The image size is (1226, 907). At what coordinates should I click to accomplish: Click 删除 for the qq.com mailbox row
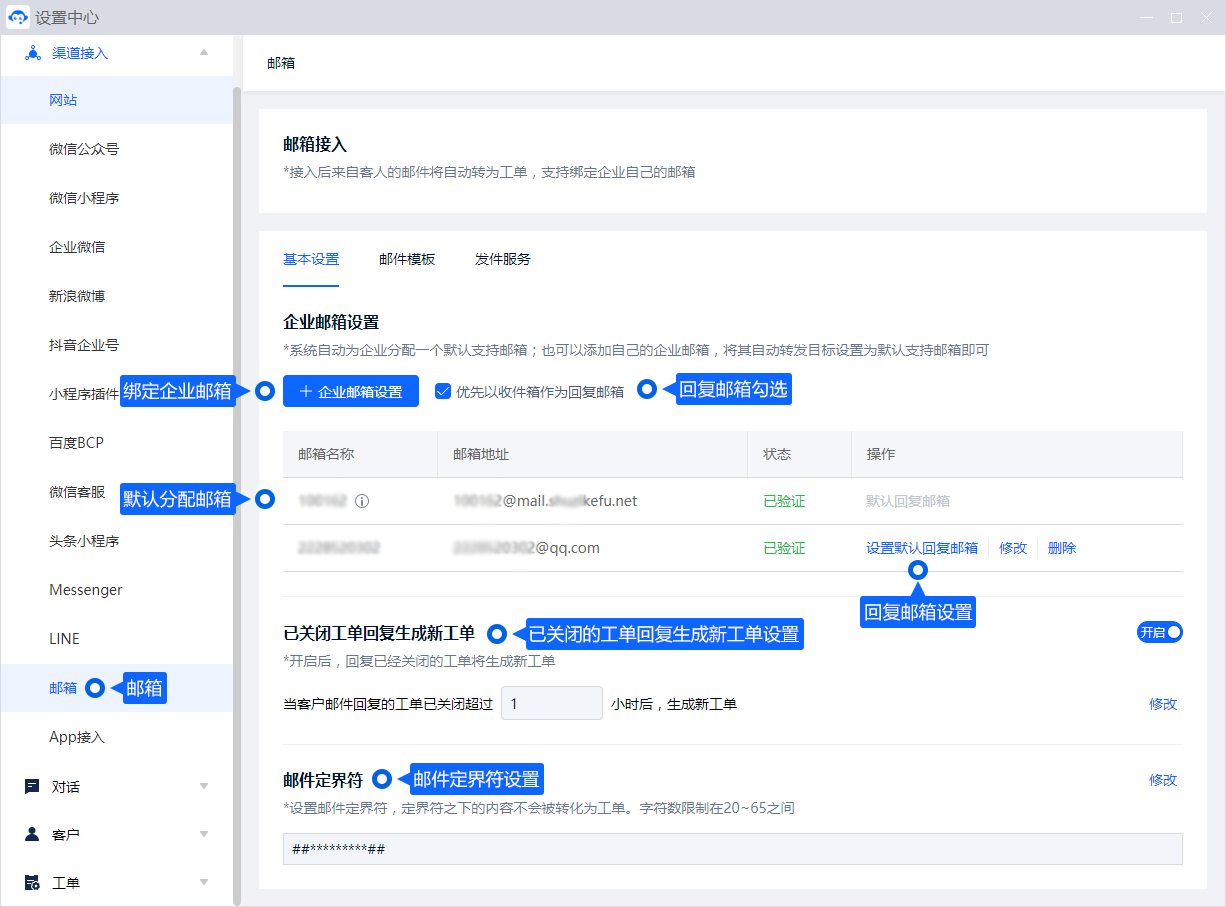pyautogui.click(x=1062, y=548)
